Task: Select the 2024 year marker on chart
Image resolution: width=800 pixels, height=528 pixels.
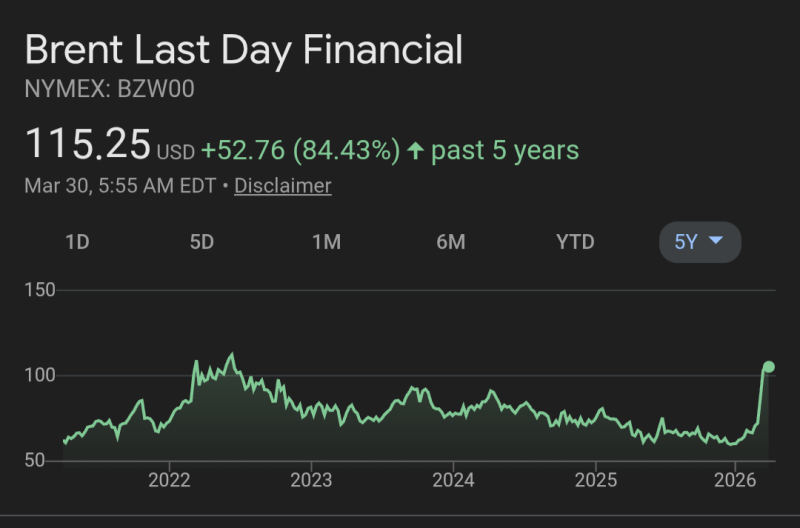Action: point(453,479)
